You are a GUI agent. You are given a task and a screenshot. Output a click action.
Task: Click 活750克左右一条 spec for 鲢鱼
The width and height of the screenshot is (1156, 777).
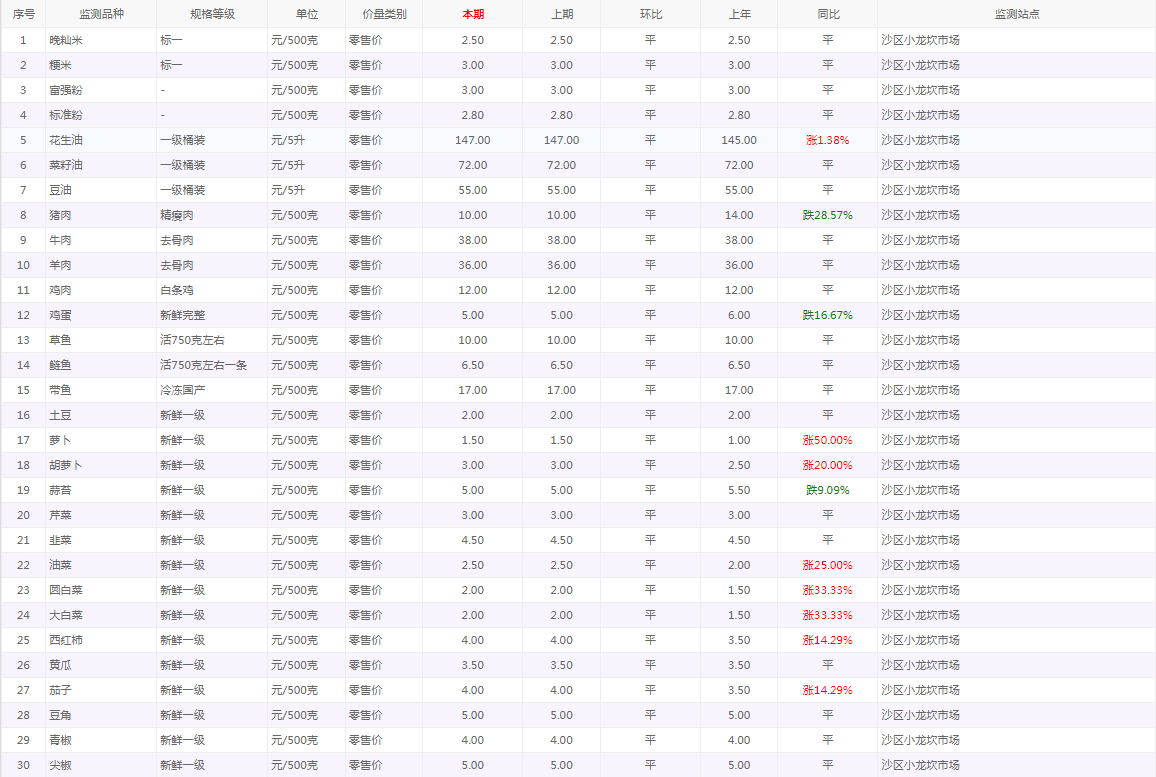(x=205, y=365)
